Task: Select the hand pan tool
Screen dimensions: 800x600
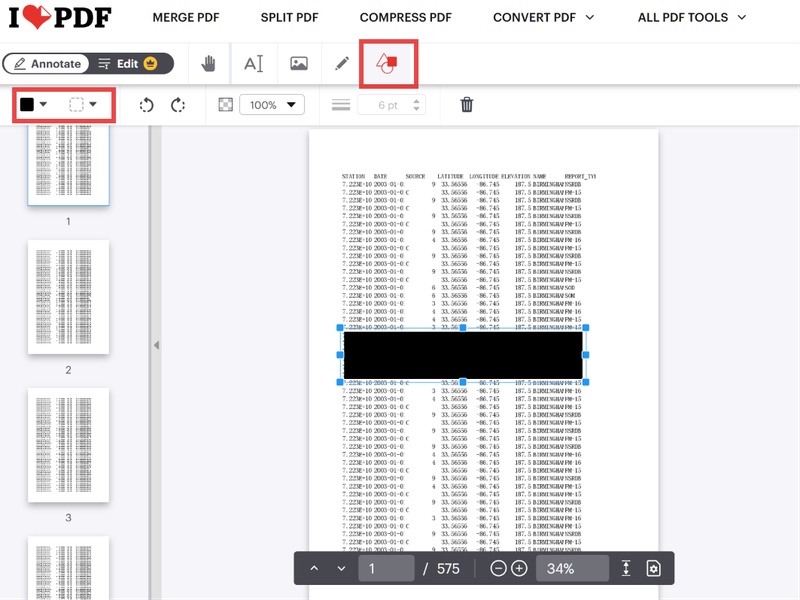Action: 208,64
